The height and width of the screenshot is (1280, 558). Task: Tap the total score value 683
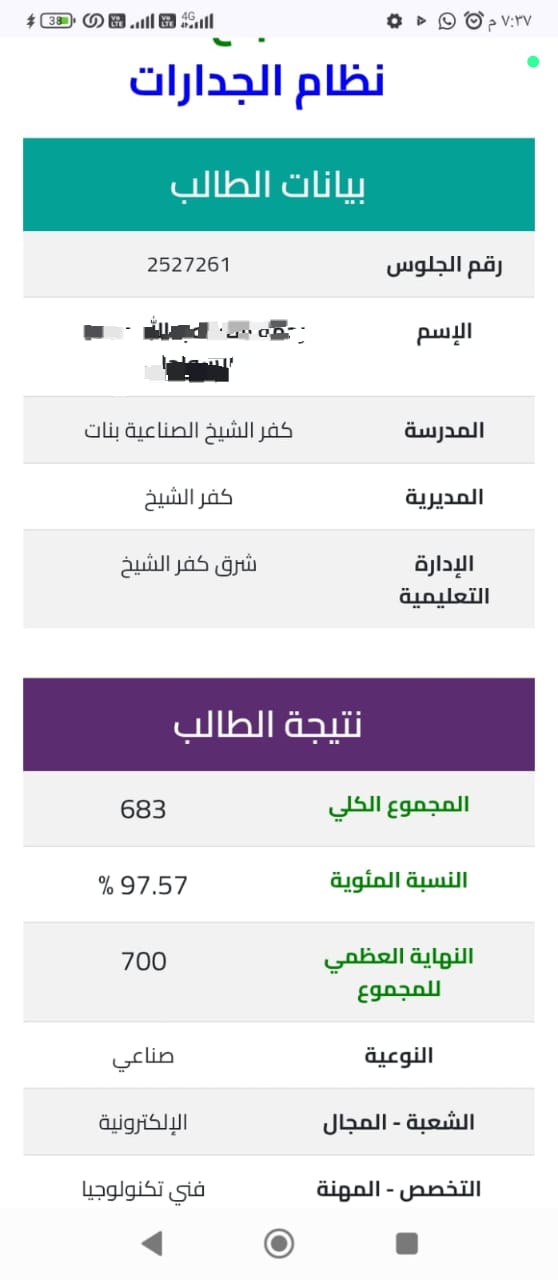point(143,809)
